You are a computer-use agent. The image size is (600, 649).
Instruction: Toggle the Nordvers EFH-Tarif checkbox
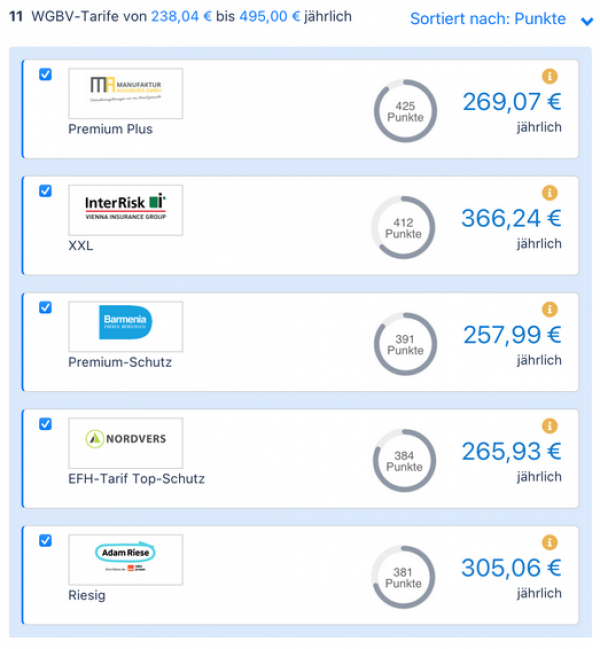(46, 424)
